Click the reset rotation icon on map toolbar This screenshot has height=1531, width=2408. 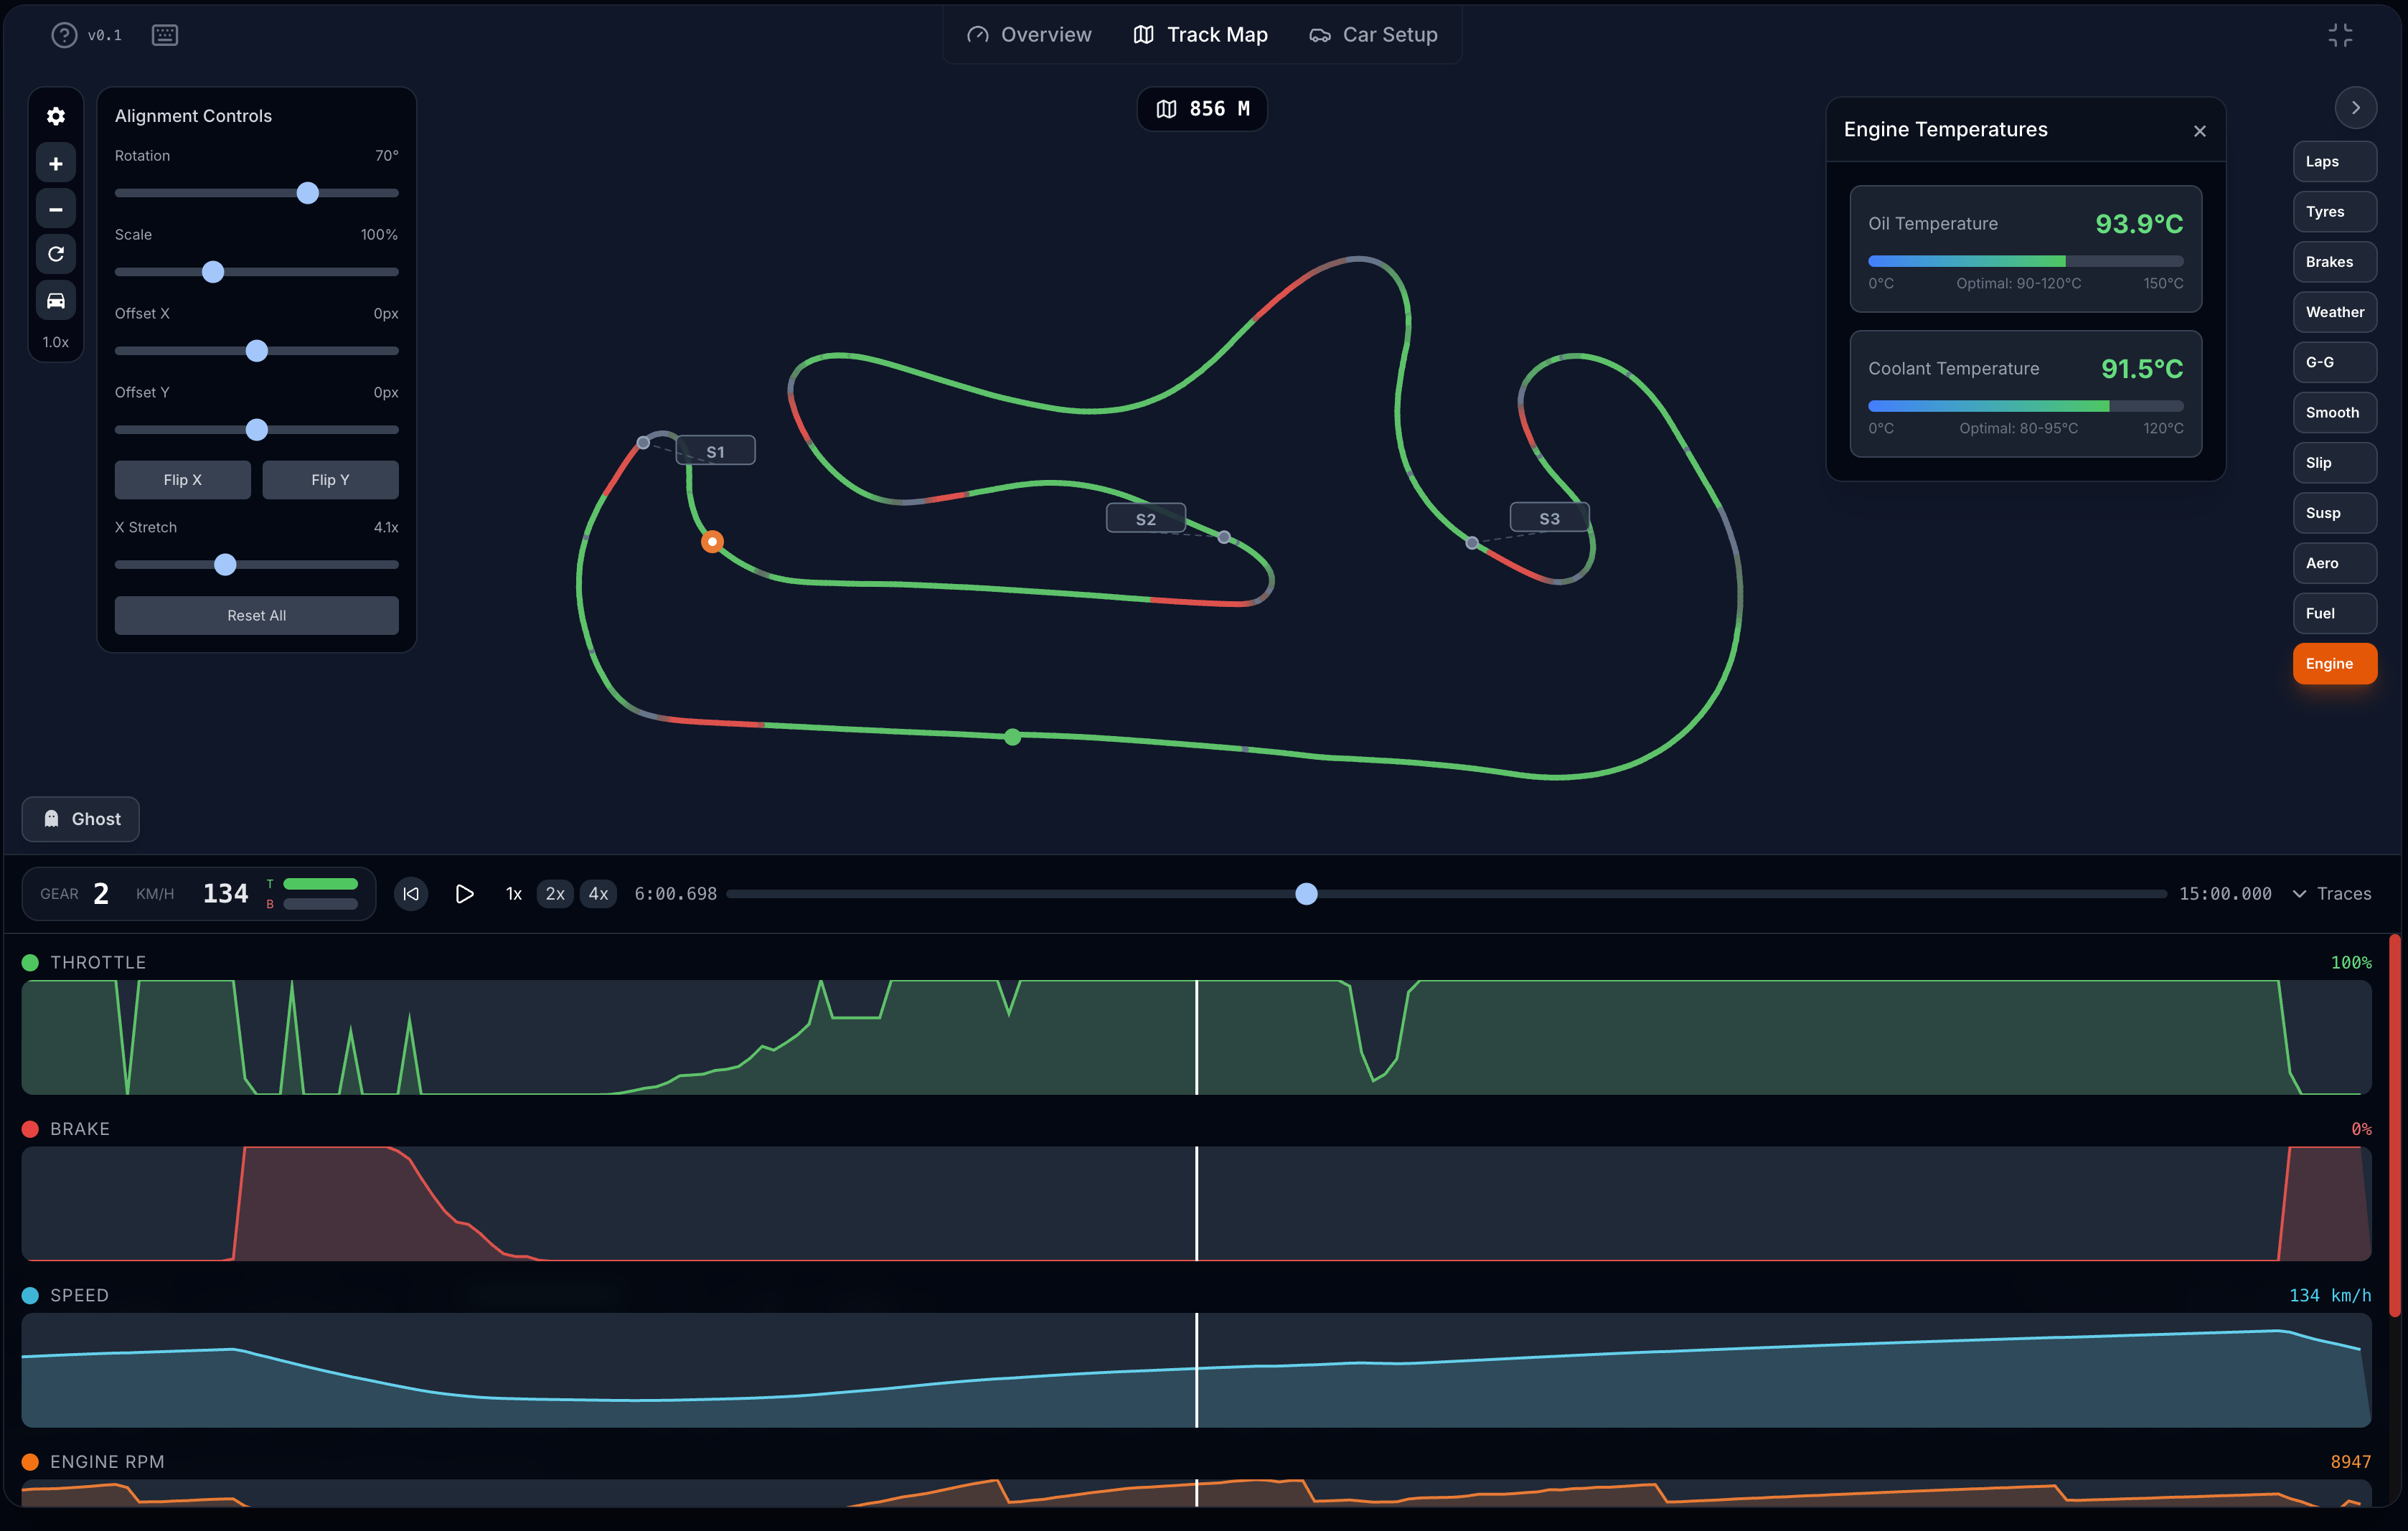click(56, 254)
